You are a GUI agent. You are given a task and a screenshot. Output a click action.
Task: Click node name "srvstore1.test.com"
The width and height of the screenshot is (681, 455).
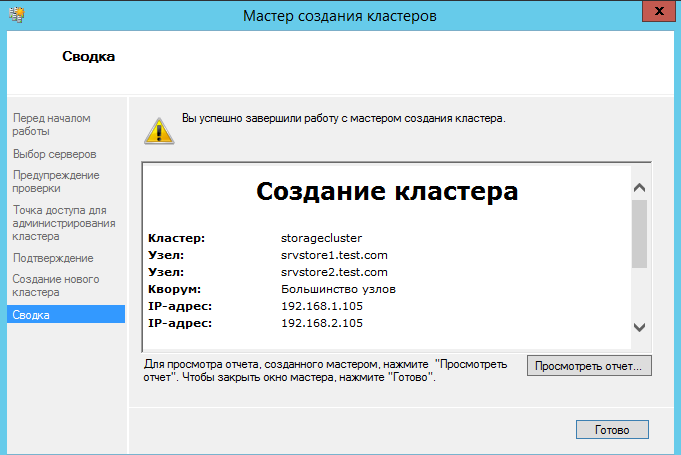coord(334,255)
